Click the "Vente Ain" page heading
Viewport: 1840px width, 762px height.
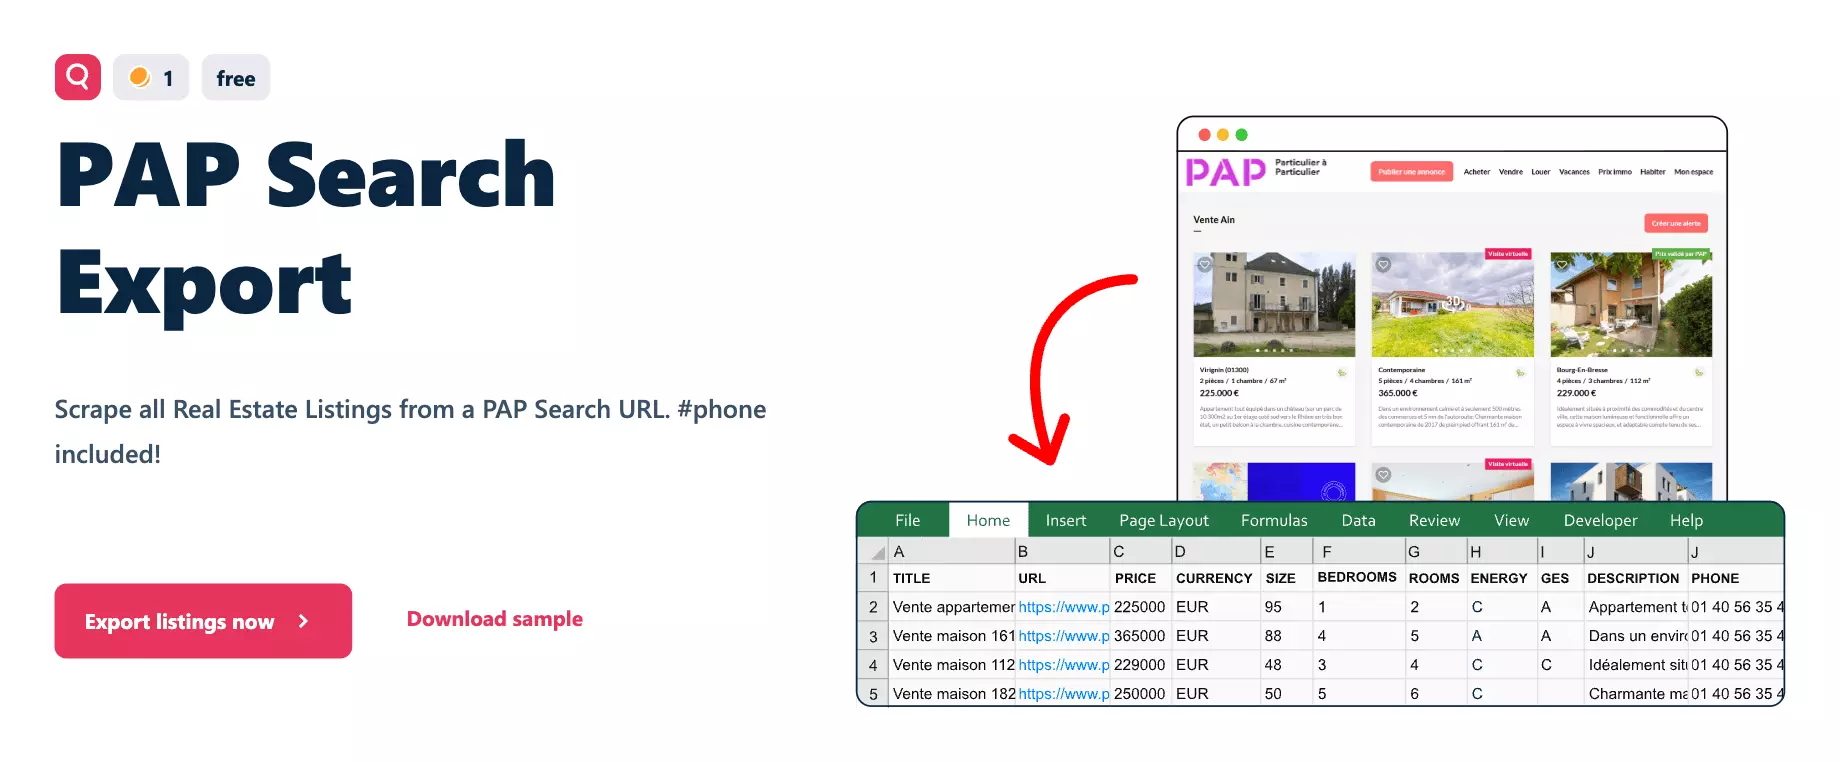(1214, 220)
